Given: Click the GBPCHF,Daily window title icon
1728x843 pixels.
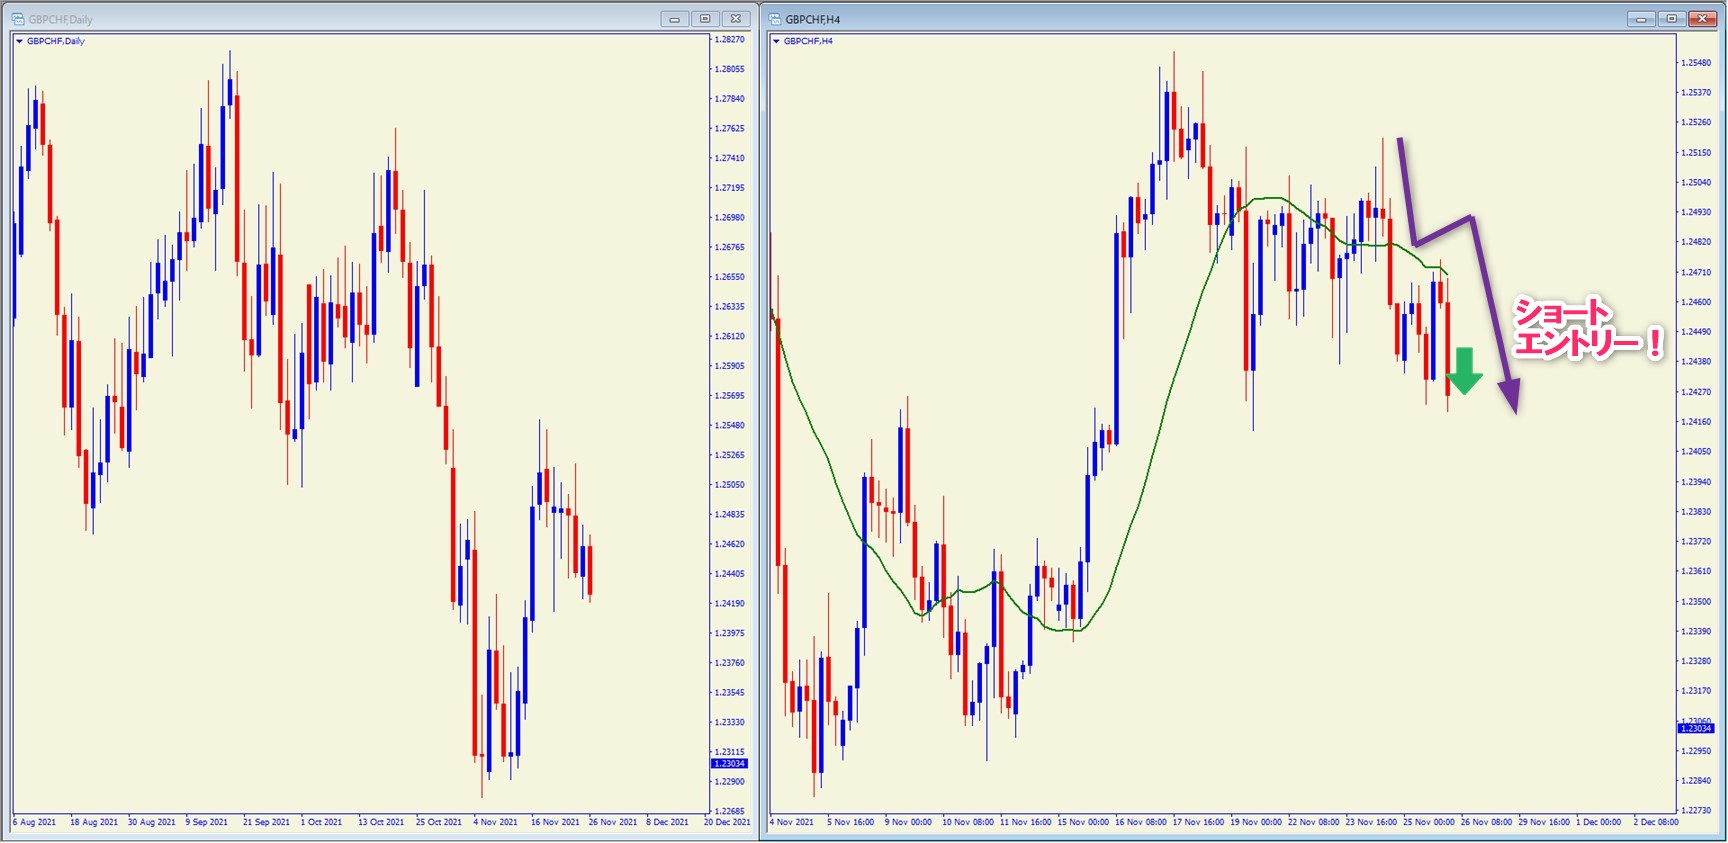Looking at the screenshot, I should pos(18,19).
